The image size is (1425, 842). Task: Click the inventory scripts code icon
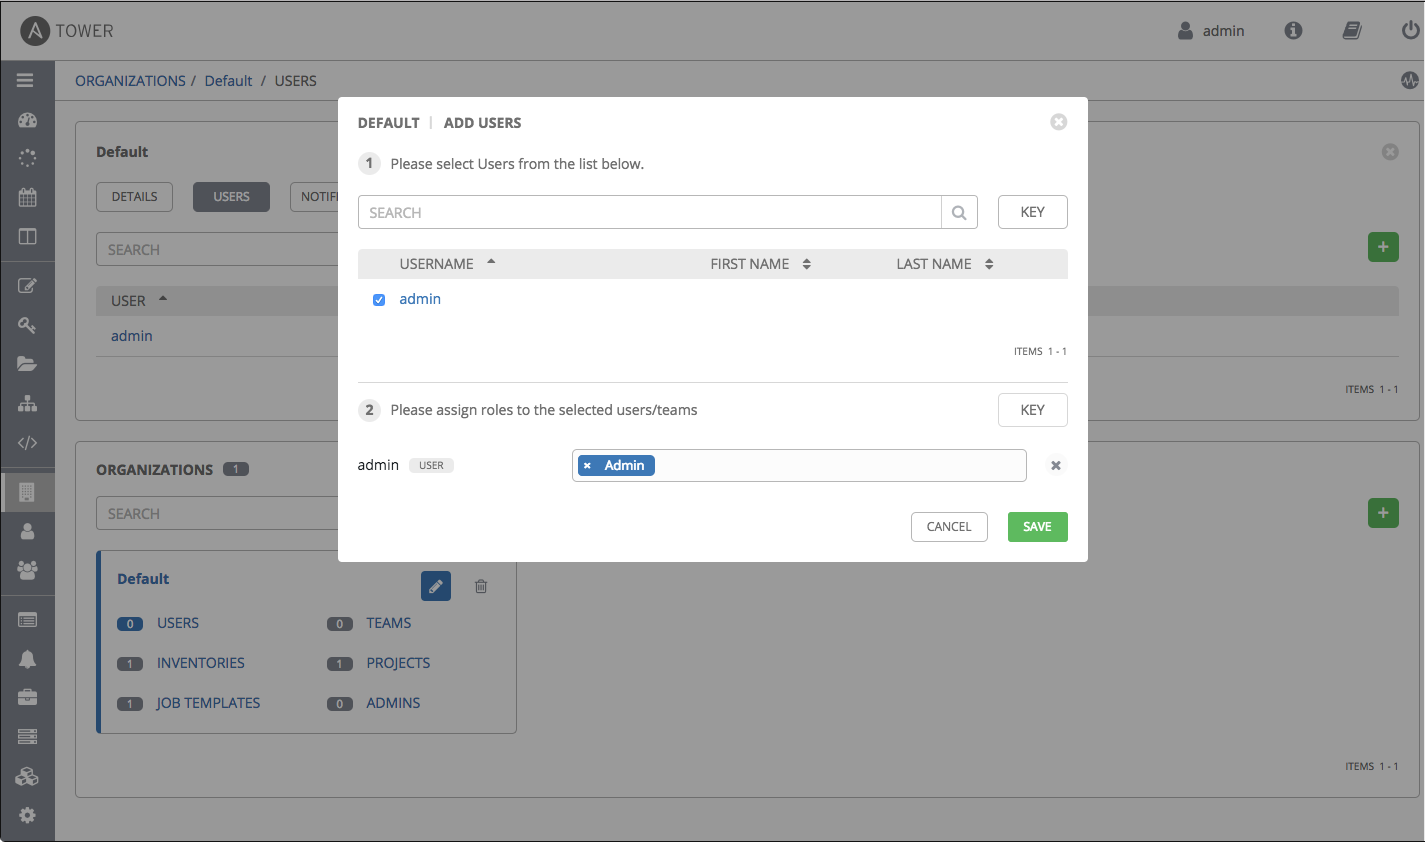pyautogui.click(x=27, y=443)
